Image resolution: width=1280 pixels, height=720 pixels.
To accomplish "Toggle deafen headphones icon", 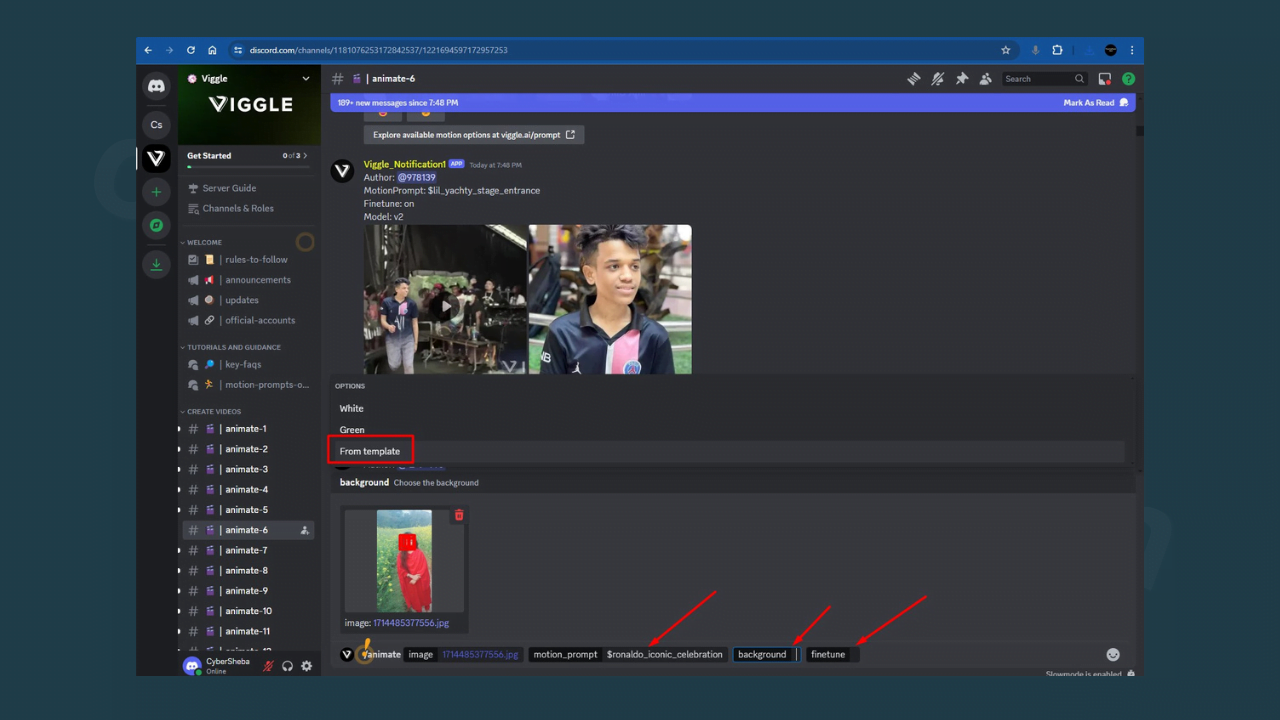I will (288, 666).
